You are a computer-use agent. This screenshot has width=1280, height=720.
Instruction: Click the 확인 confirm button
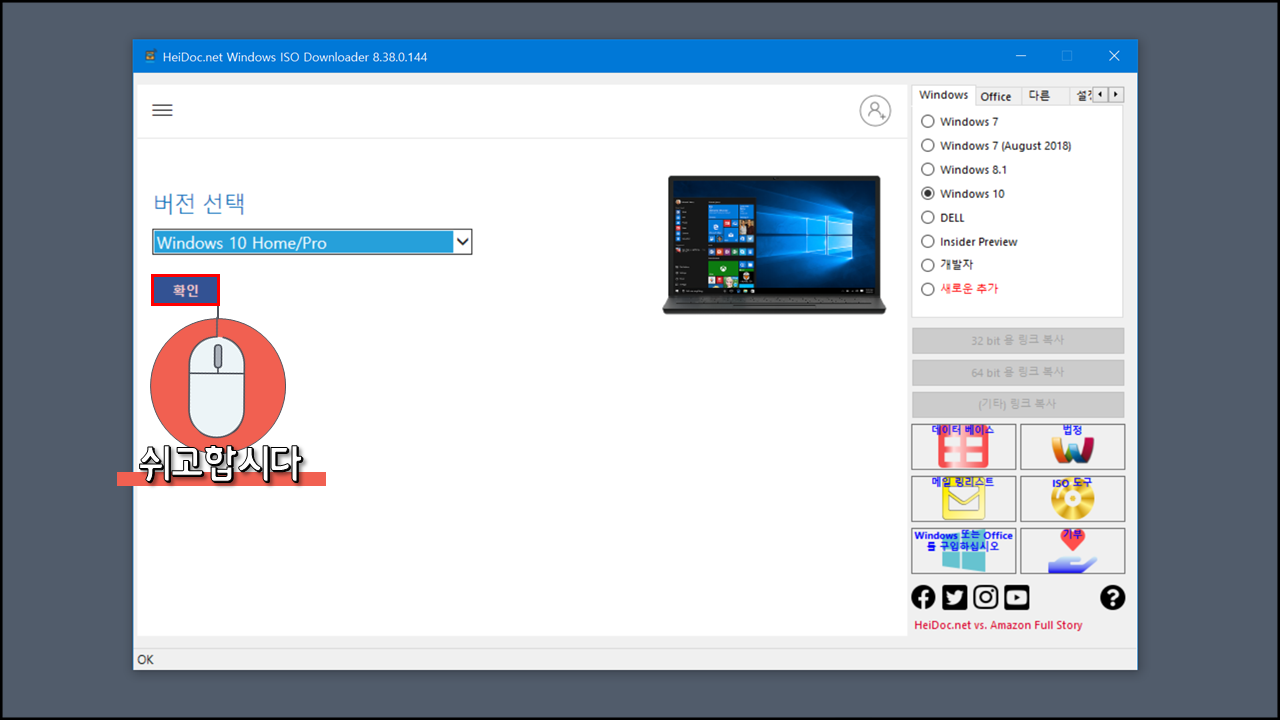(185, 291)
